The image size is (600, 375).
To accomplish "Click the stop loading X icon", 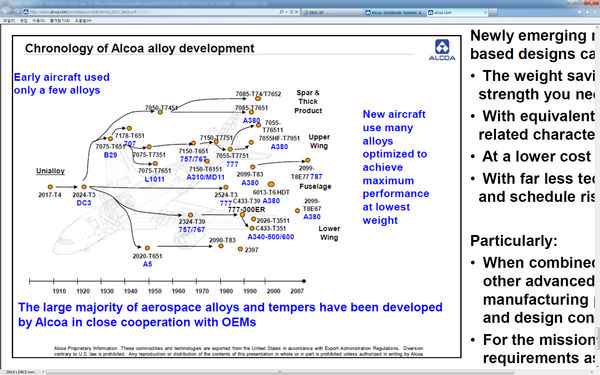I will pyautogui.click(x=297, y=12).
